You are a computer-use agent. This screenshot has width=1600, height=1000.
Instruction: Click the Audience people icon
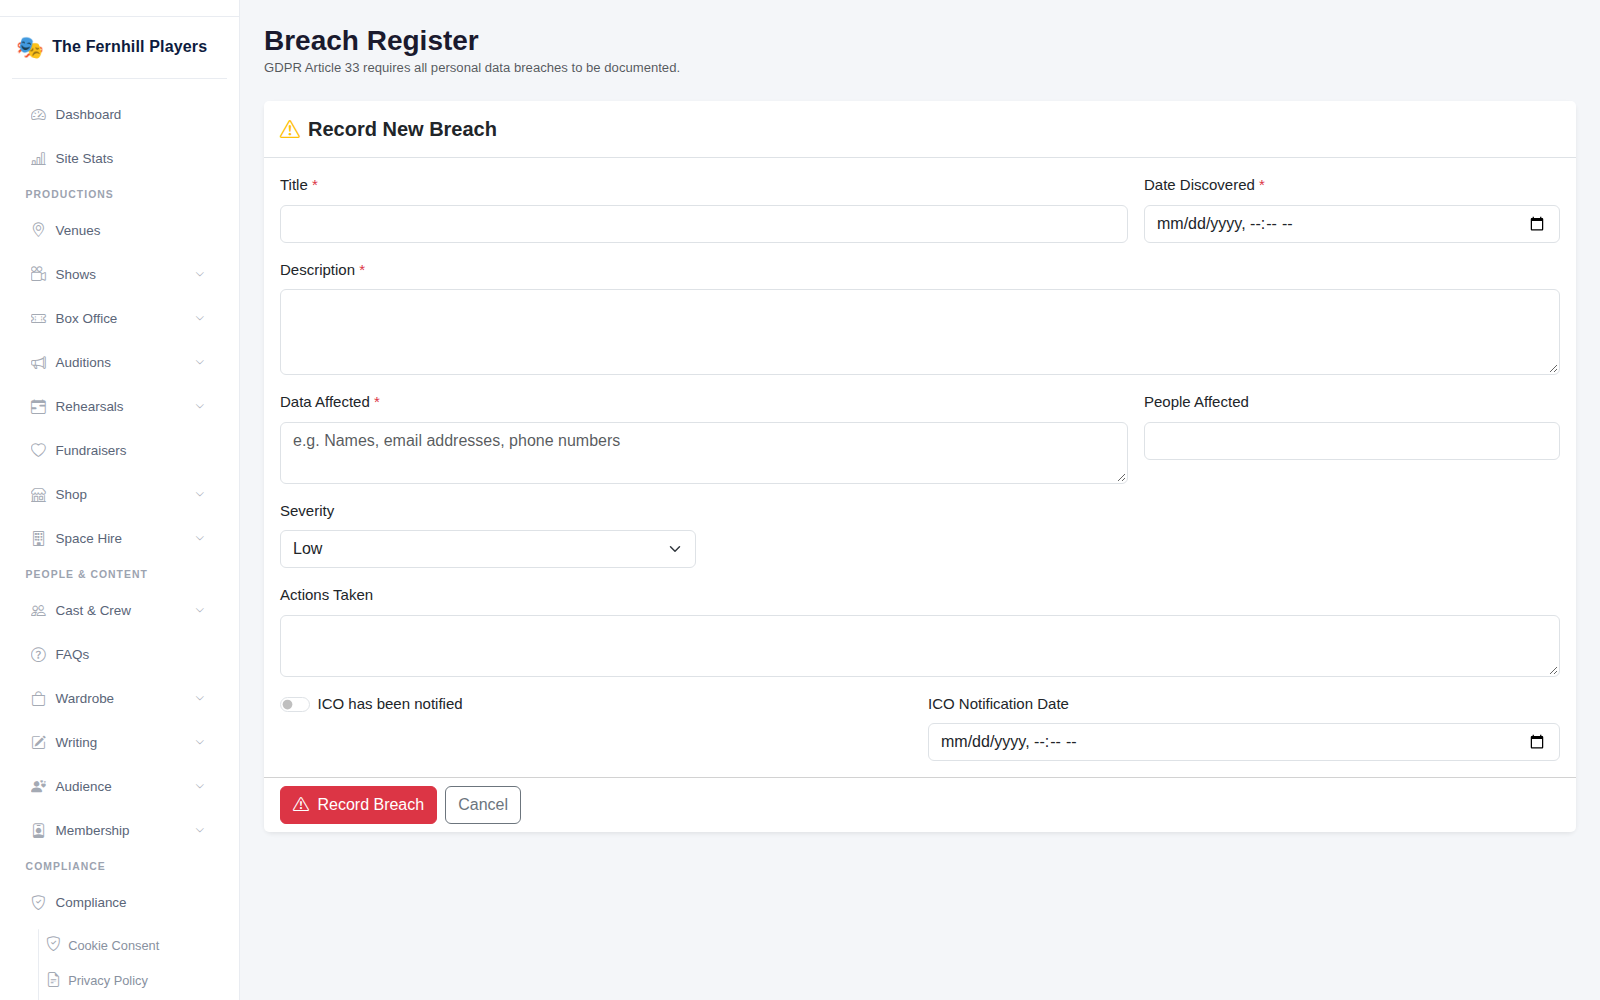38,787
